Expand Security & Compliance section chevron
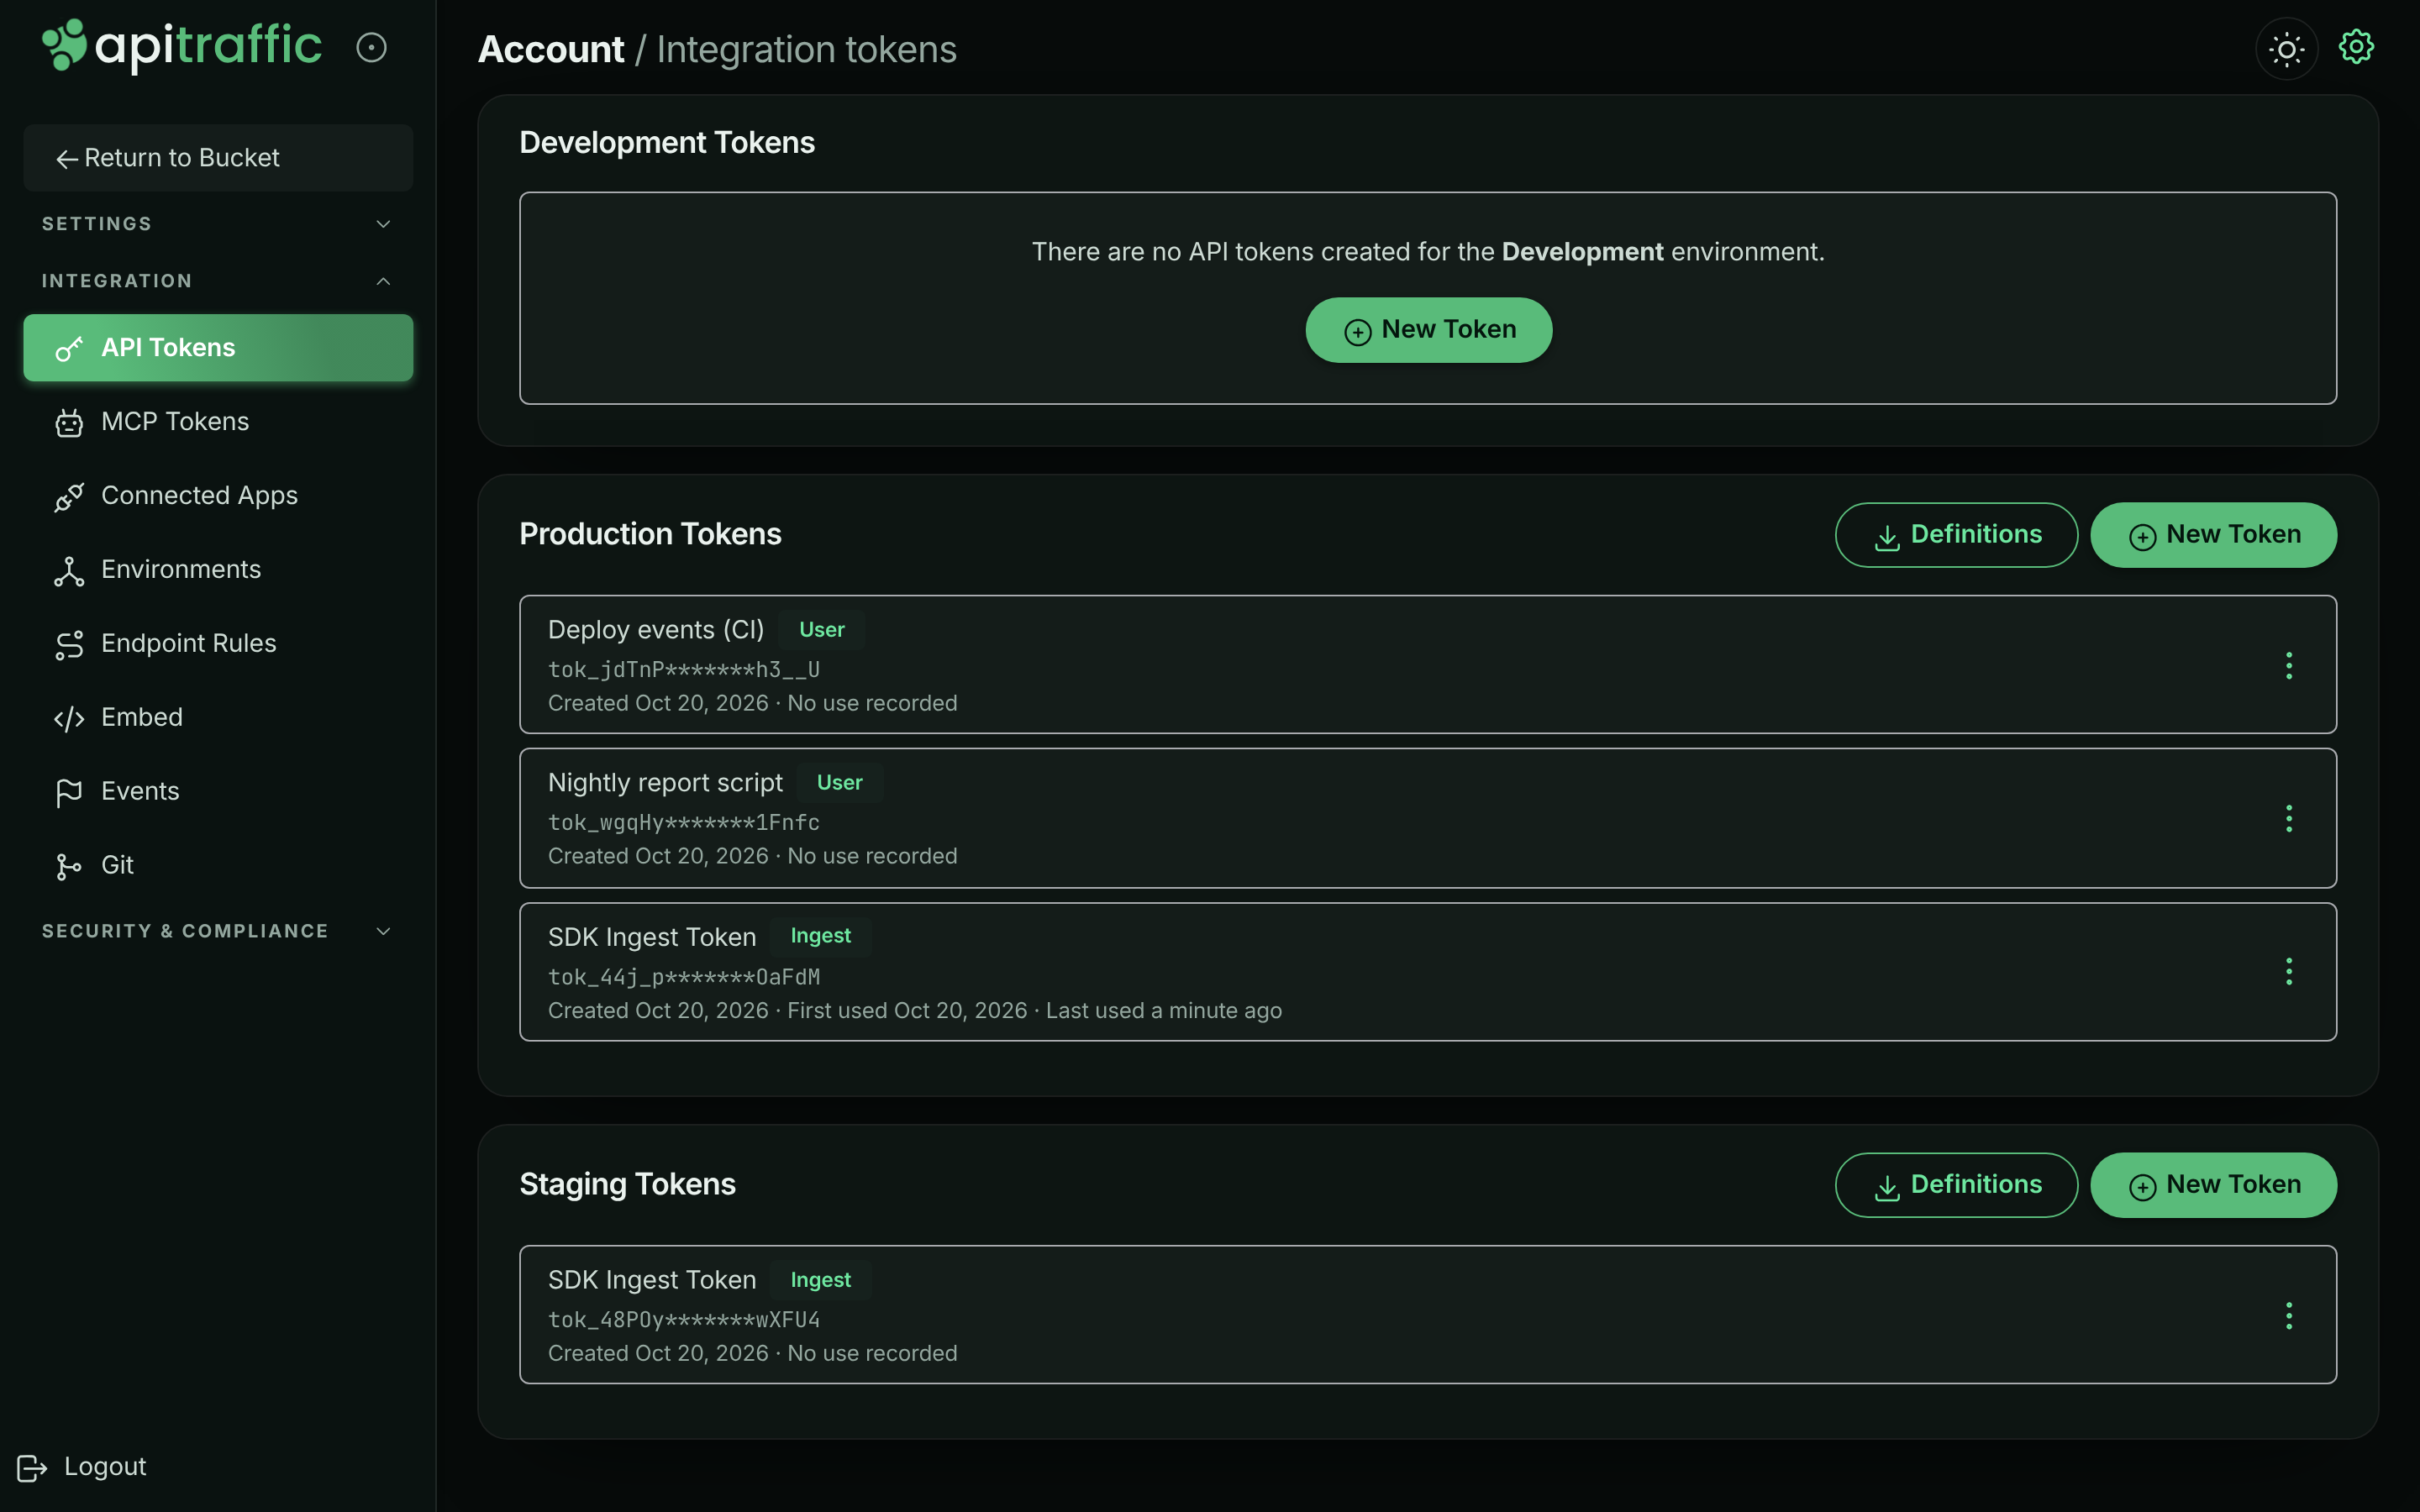Image resolution: width=2420 pixels, height=1512 pixels. coord(383,931)
